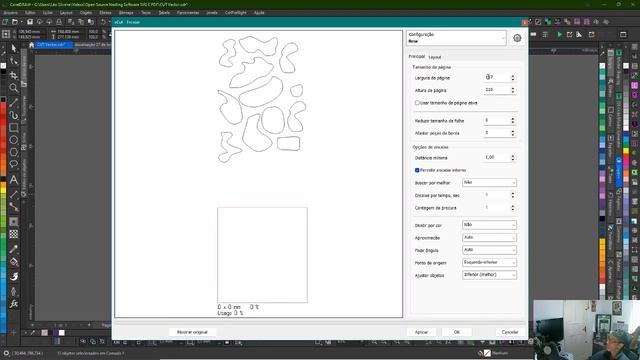This screenshot has height=360, width=640.
Task: Click the Save disk icon
Action: [29, 22]
